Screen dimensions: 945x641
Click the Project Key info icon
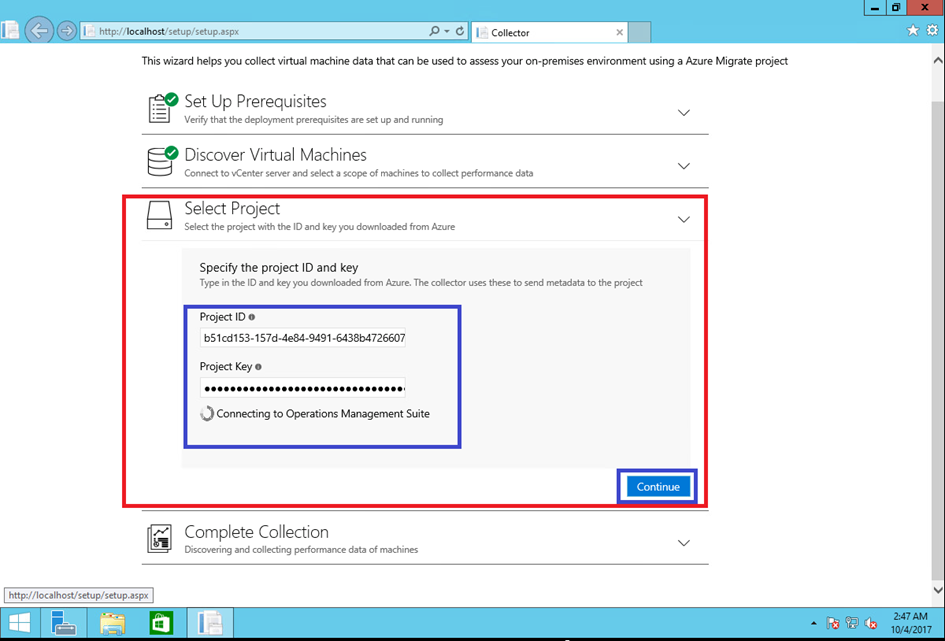(x=258, y=366)
